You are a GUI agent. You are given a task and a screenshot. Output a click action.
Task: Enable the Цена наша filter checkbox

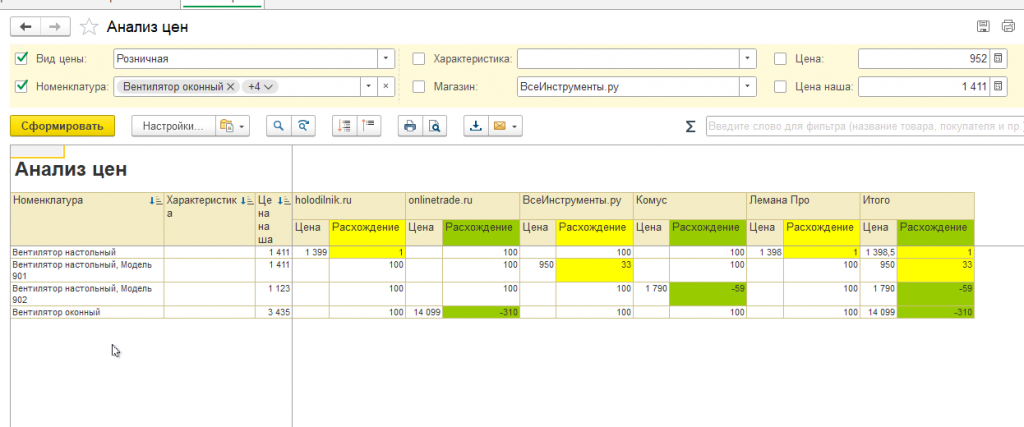[x=780, y=86]
